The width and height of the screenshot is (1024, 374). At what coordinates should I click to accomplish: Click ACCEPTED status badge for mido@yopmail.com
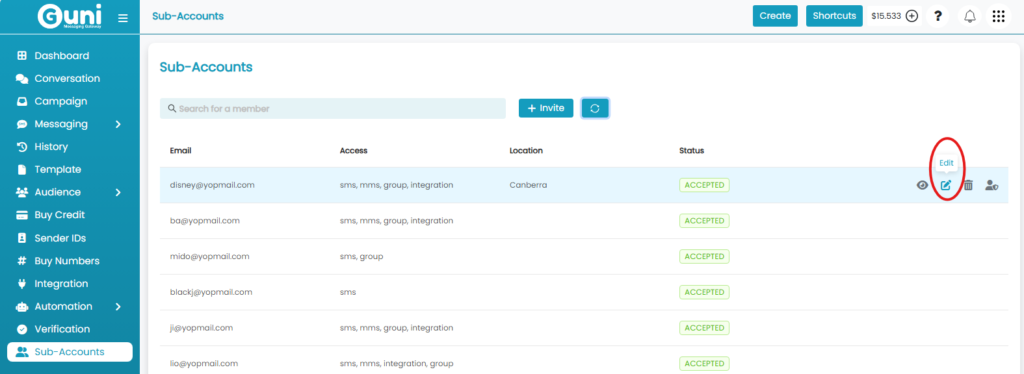click(704, 257)
